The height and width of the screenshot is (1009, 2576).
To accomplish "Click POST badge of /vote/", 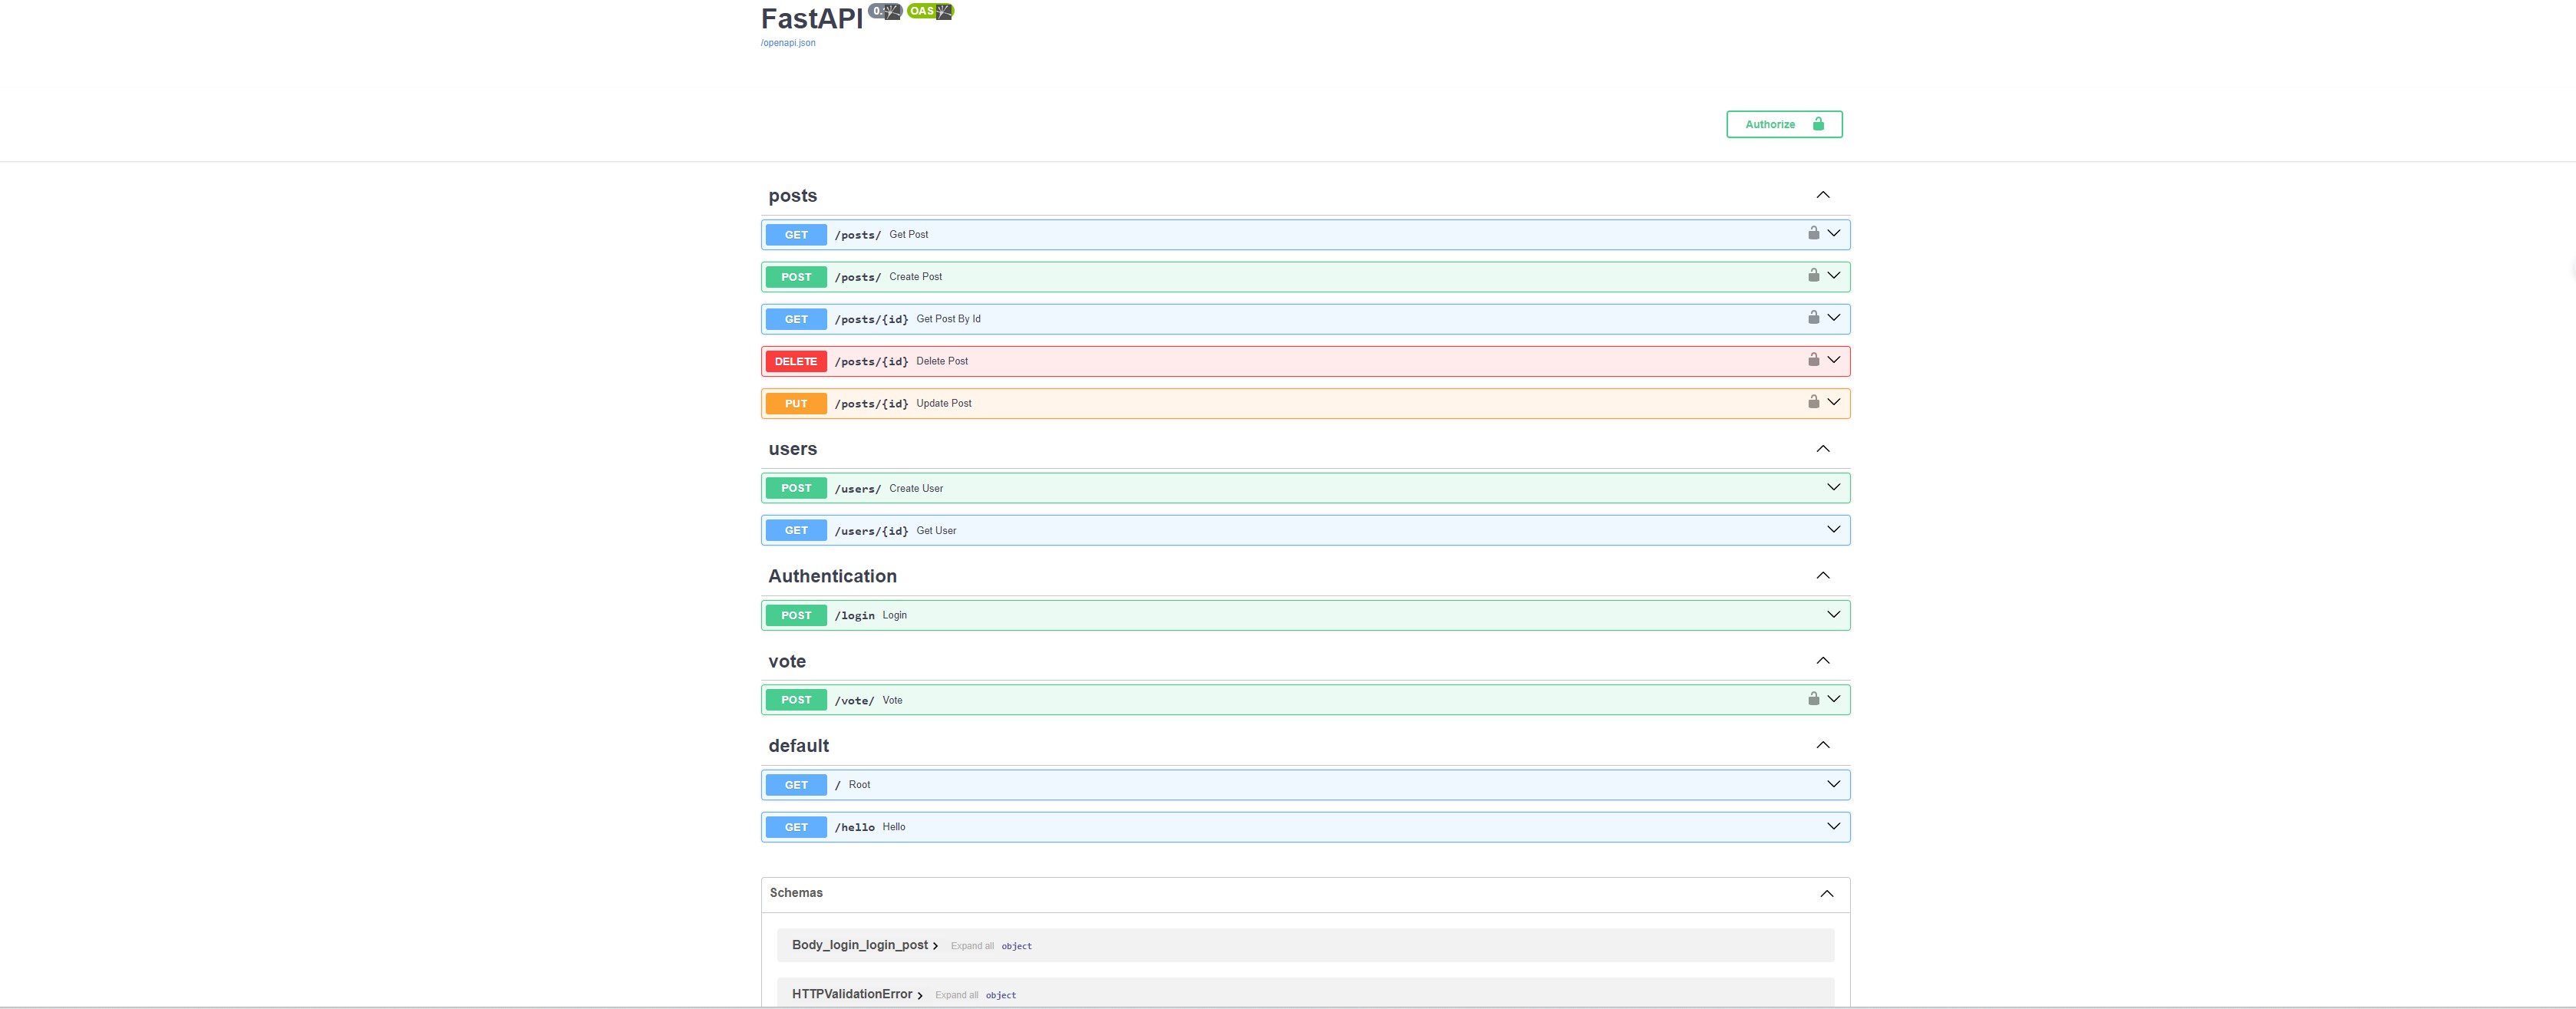I will click(x=796, y=700).
